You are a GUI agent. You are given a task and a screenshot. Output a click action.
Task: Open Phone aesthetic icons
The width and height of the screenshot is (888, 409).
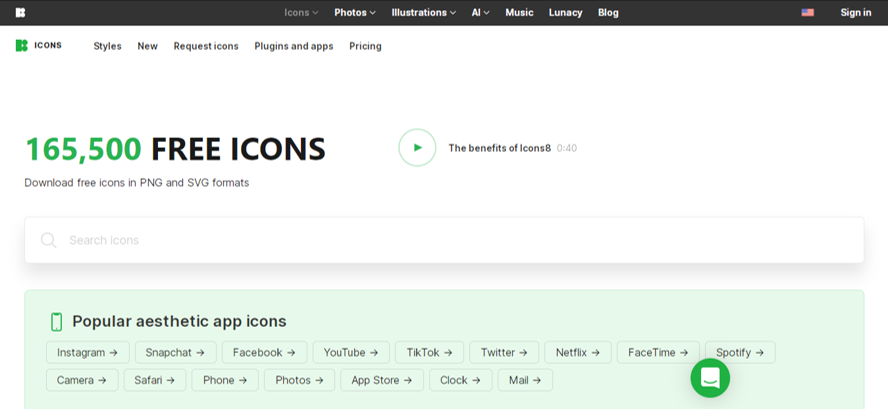click(x=225, y=380)
